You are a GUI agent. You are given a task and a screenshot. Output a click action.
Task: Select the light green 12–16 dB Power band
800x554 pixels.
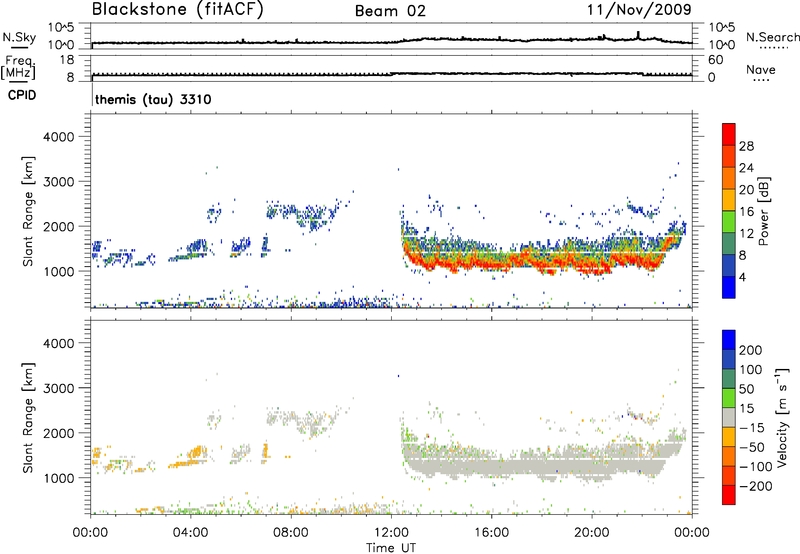pos(729,222)
